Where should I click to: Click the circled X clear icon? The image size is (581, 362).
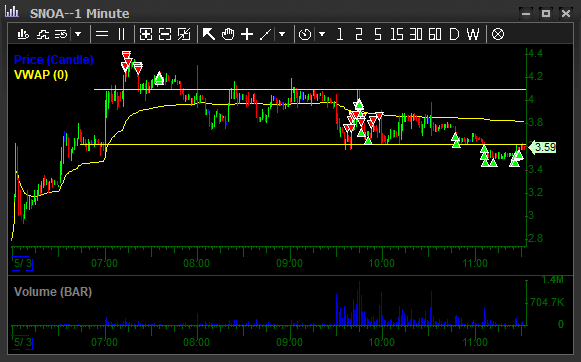click(498, 34)
